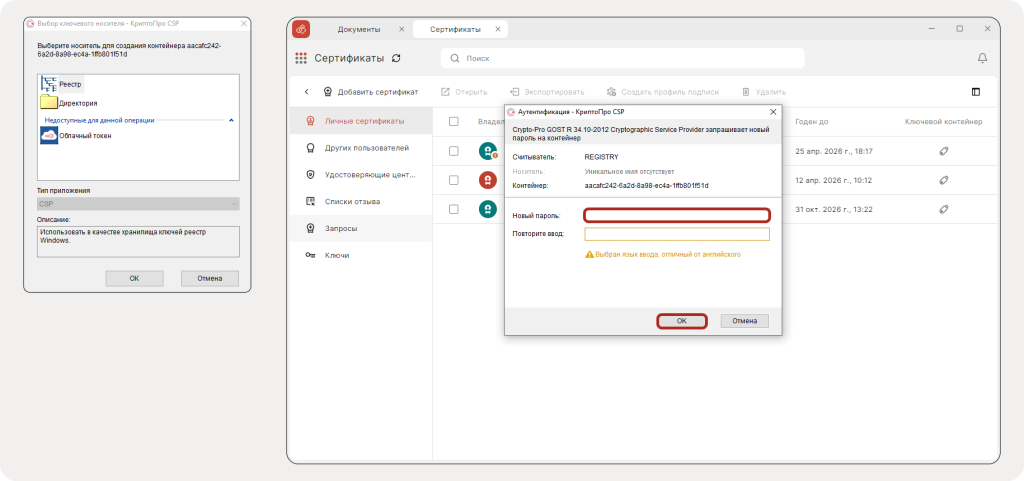Click into the Поиск search box
This screenshot has height=481, width=1024.
tap(622, 58)
